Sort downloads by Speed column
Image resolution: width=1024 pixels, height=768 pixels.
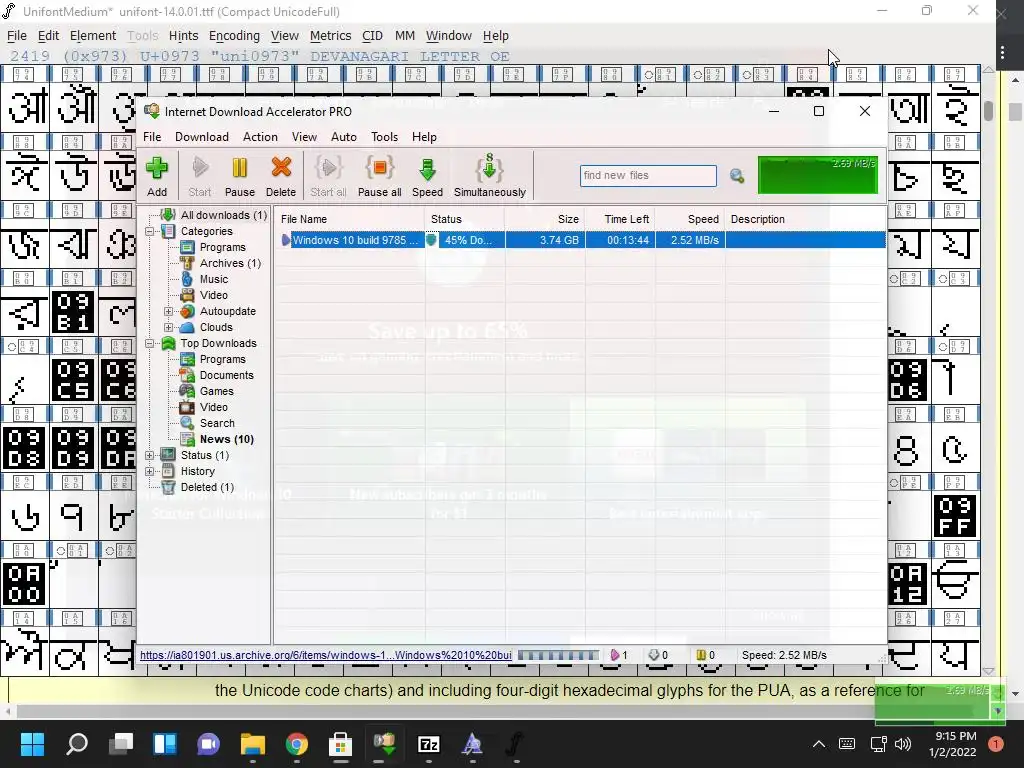[690, 219]
